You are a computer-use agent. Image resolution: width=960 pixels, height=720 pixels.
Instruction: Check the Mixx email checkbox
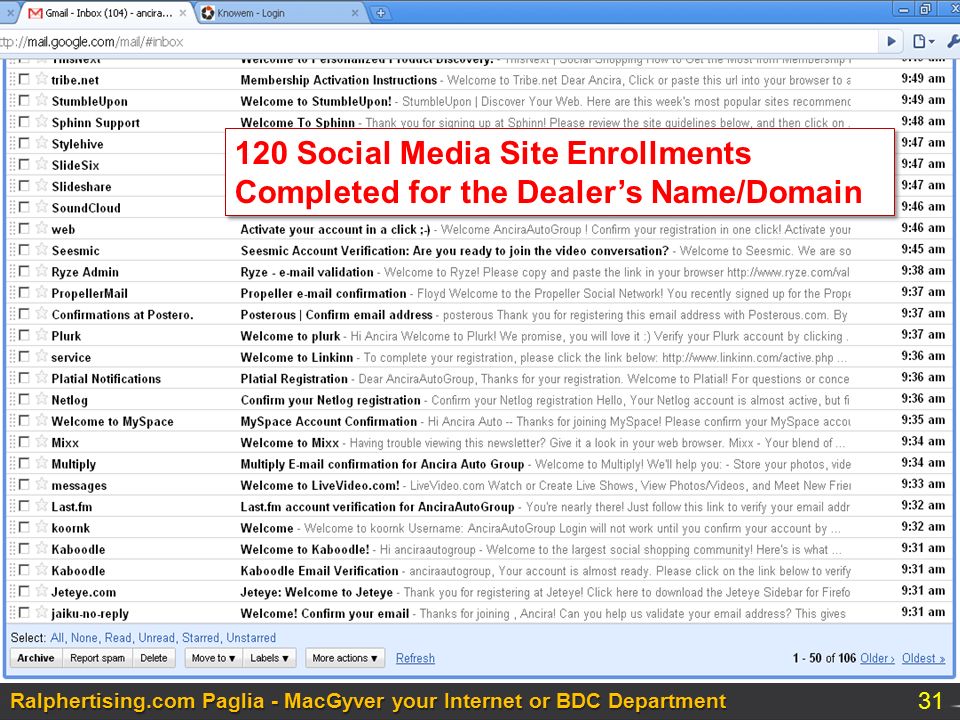point(24,442)
